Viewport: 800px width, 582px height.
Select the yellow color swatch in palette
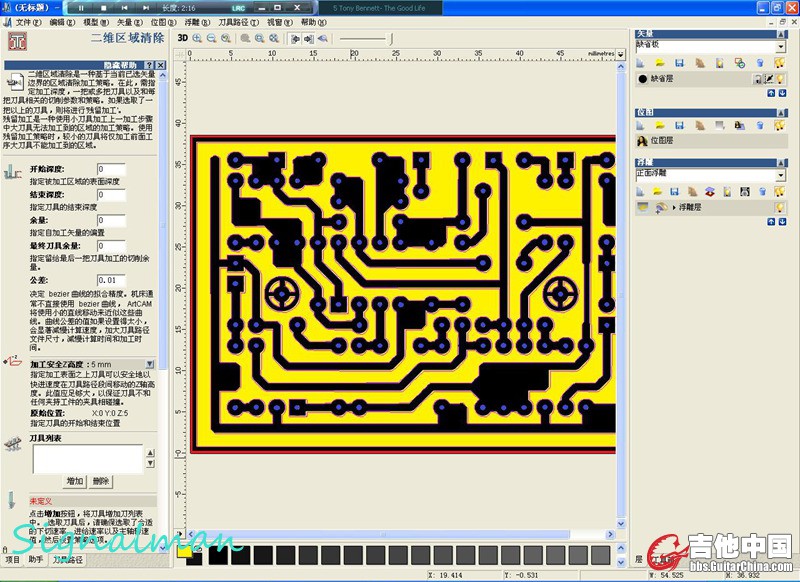tap(185, 549)
